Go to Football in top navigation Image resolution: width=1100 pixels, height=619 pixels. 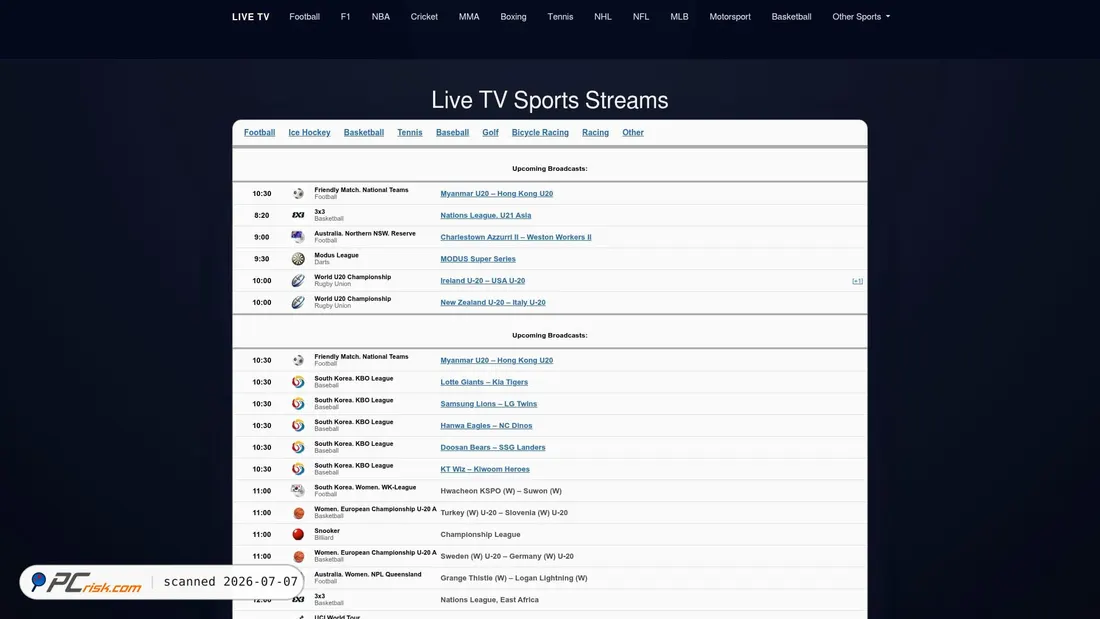pos(304,17)
